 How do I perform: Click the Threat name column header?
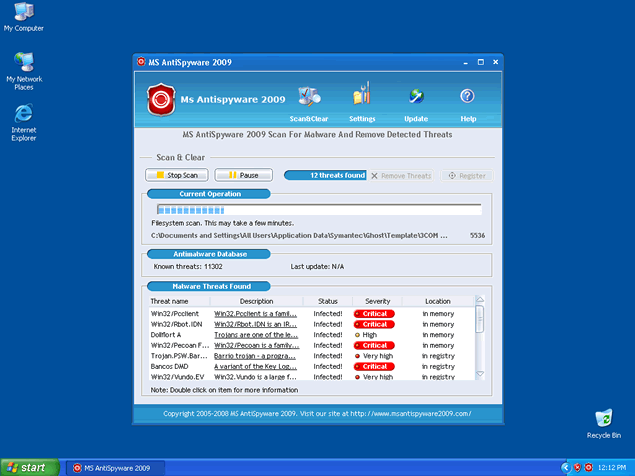pos(169,301)
